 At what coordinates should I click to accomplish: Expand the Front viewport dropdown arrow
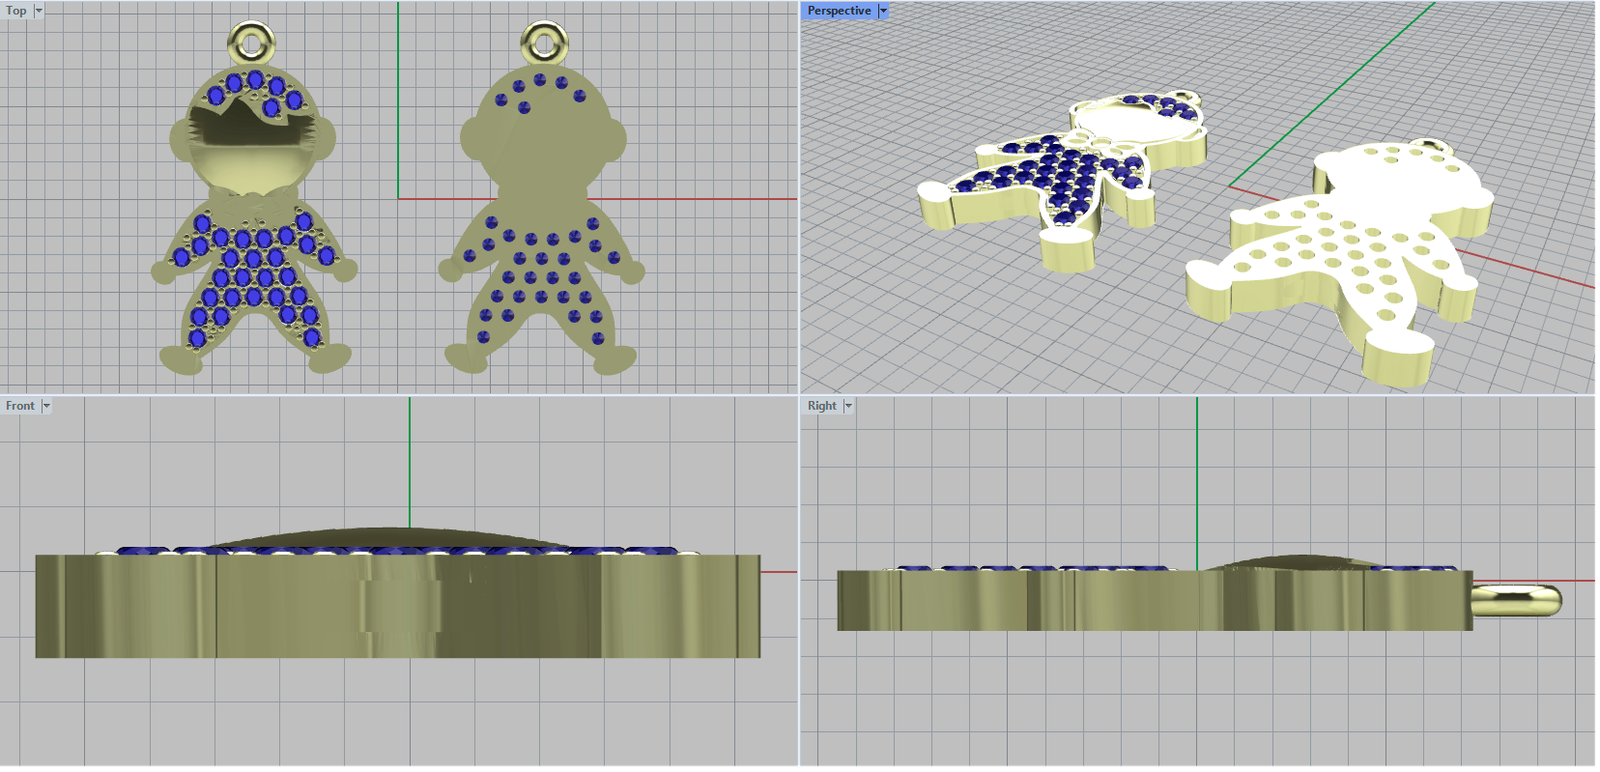point(46,406)
